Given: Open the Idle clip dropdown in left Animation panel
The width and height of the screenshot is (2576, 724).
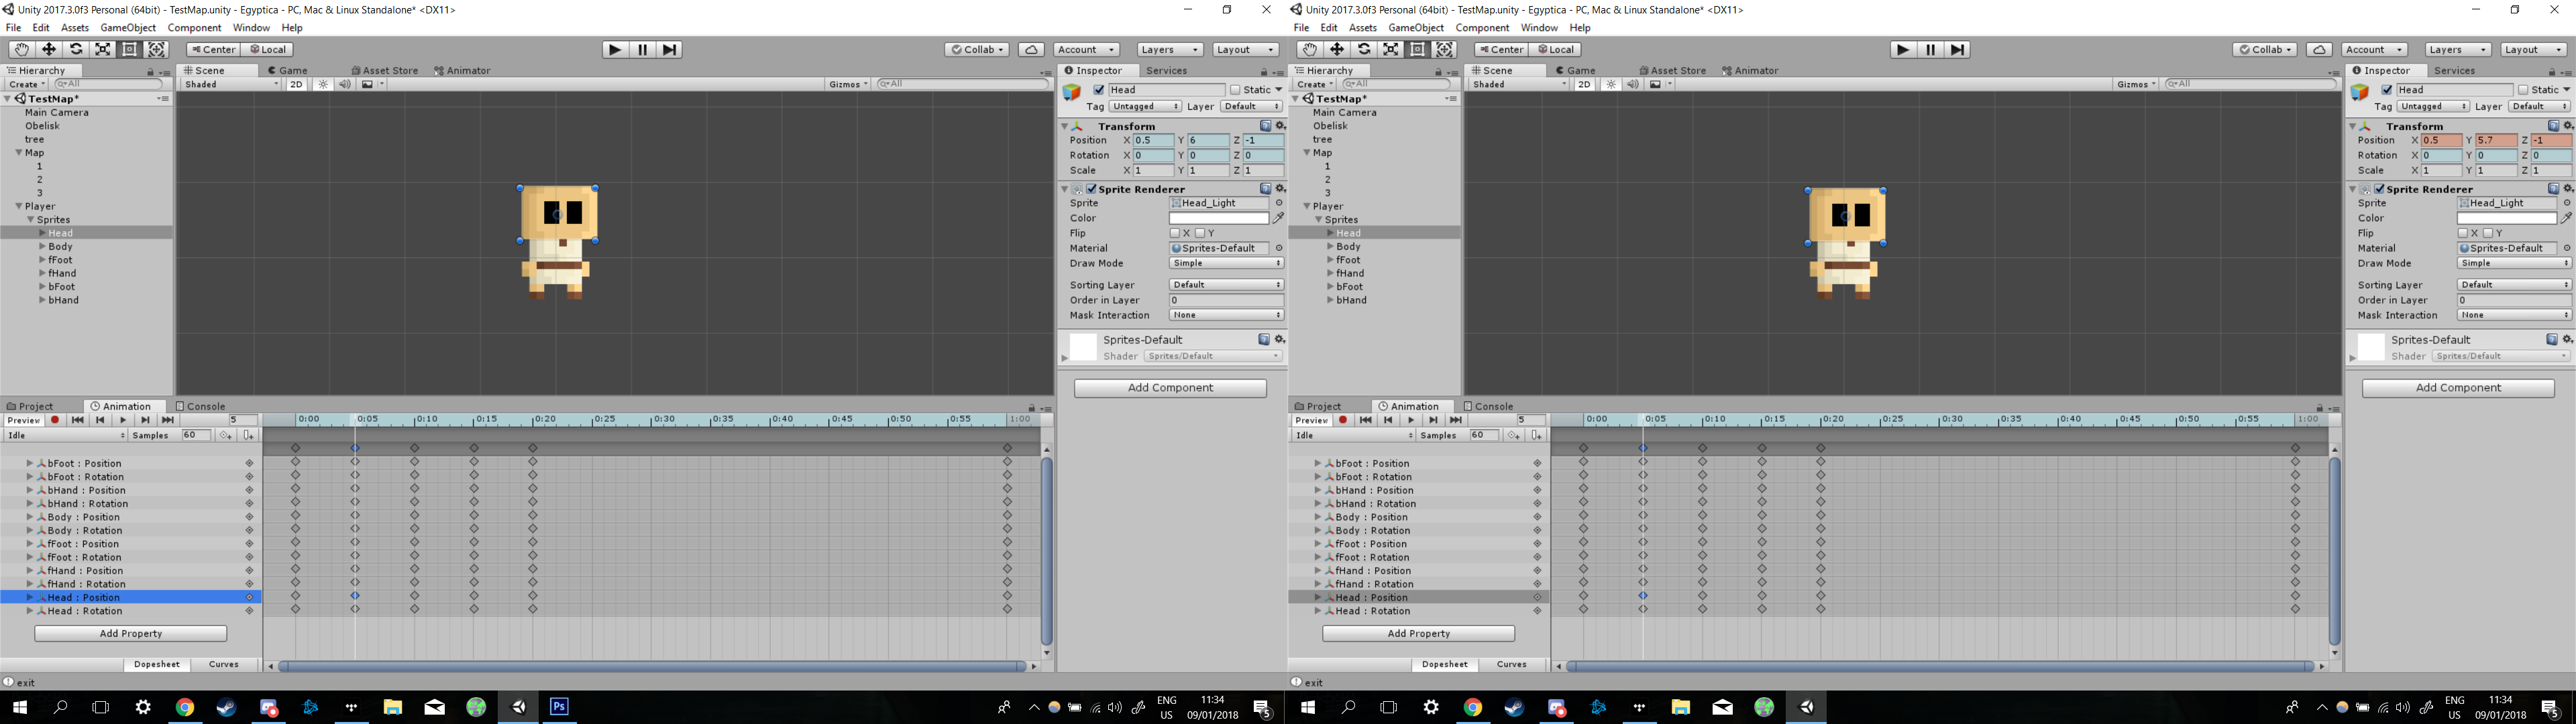Looking at the screenshot, I should pyautogui.click(x=65, y=435).
